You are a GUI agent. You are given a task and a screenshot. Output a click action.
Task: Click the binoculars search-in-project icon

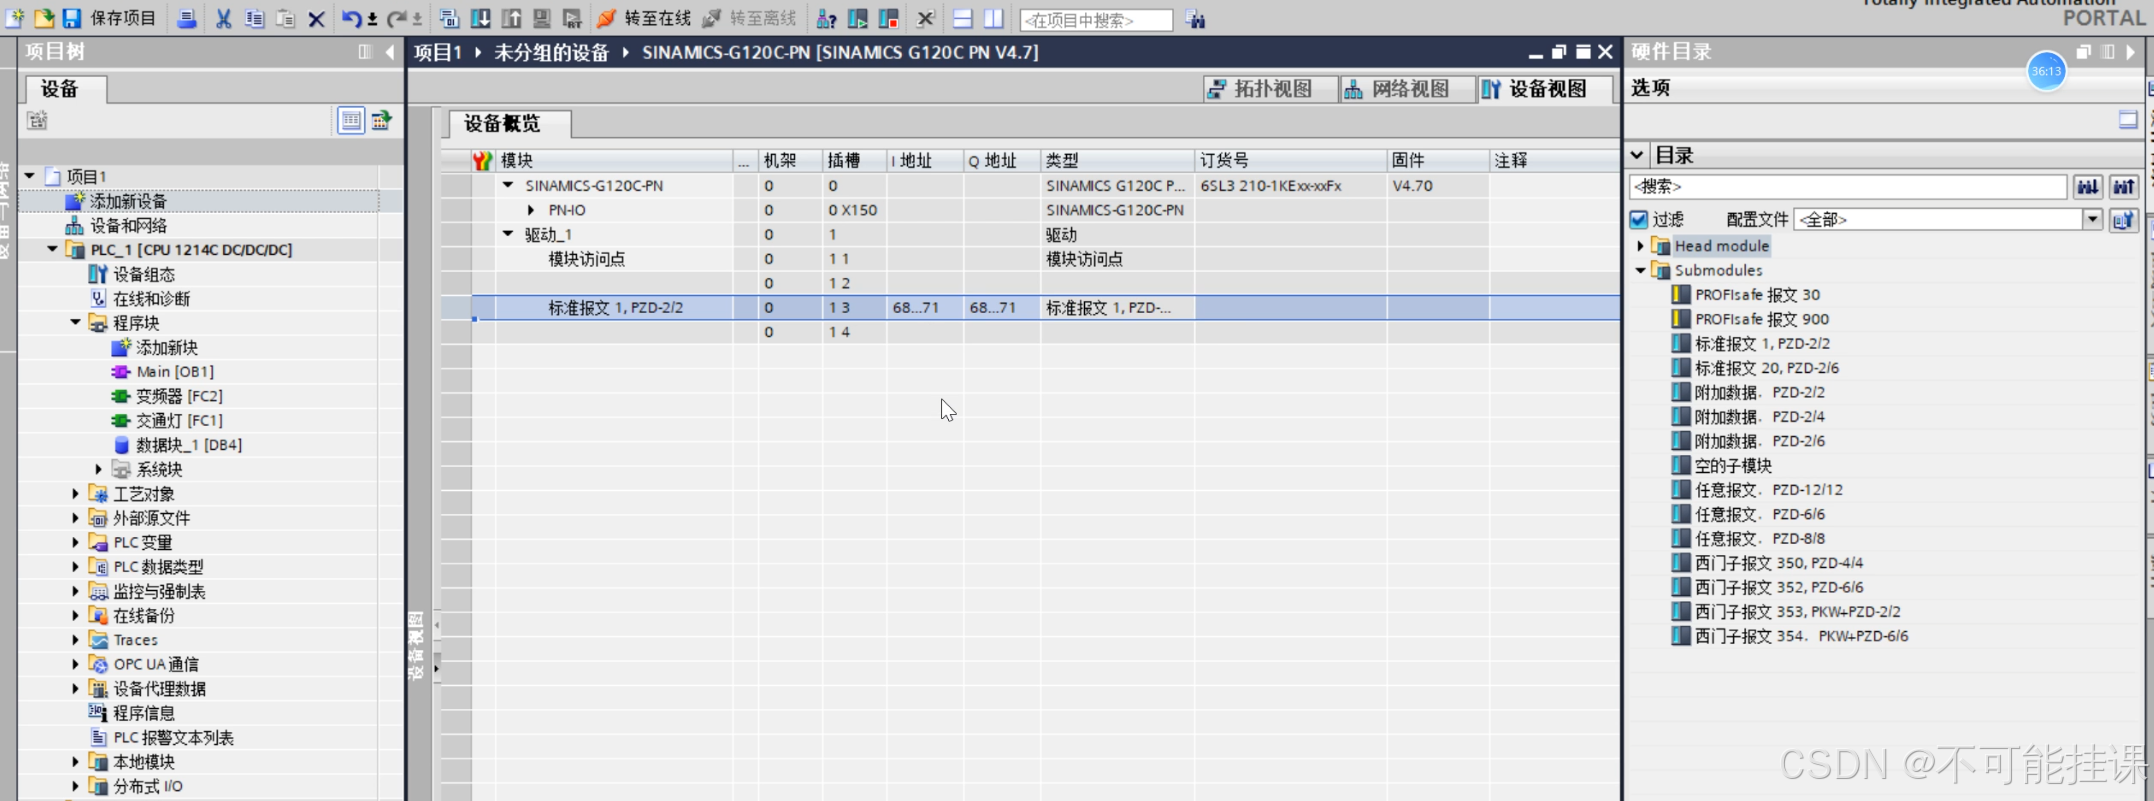[x=1196, y=20]
